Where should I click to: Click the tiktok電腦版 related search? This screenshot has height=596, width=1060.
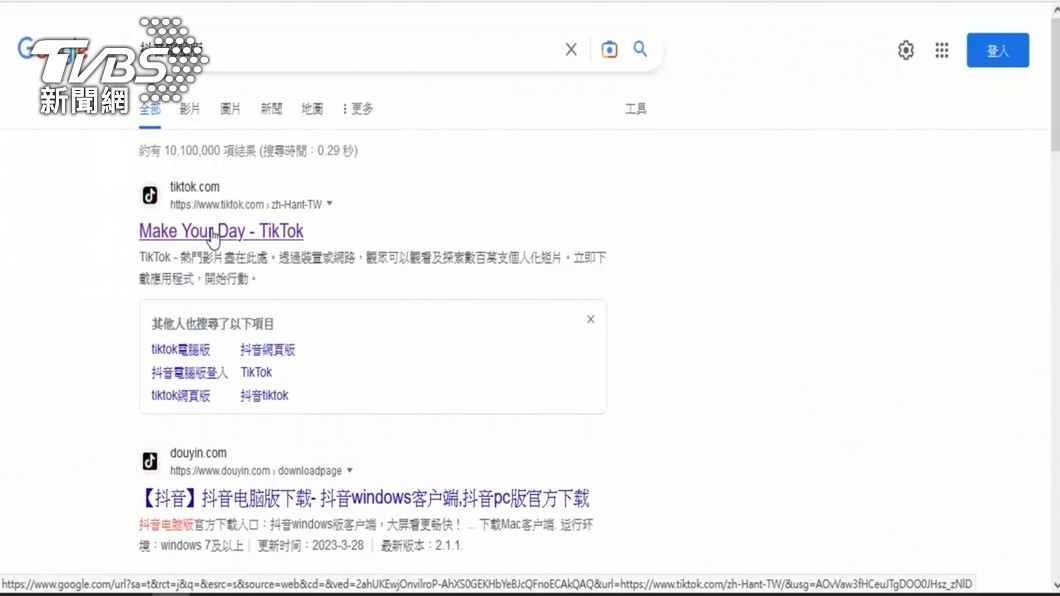tap(180, 349)
